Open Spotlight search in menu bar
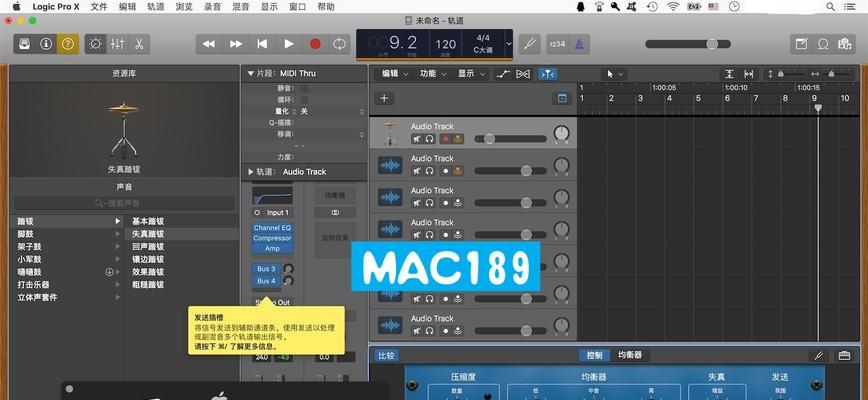The width and height of the screenshot is (868, 400). (x=830, y=7)
